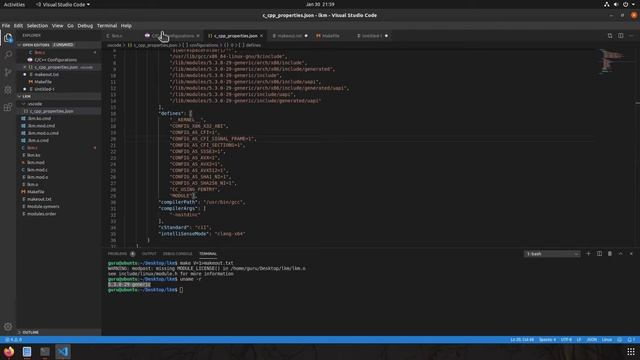
Task: Collapse the Open Editors section
Action: [60, 44]
